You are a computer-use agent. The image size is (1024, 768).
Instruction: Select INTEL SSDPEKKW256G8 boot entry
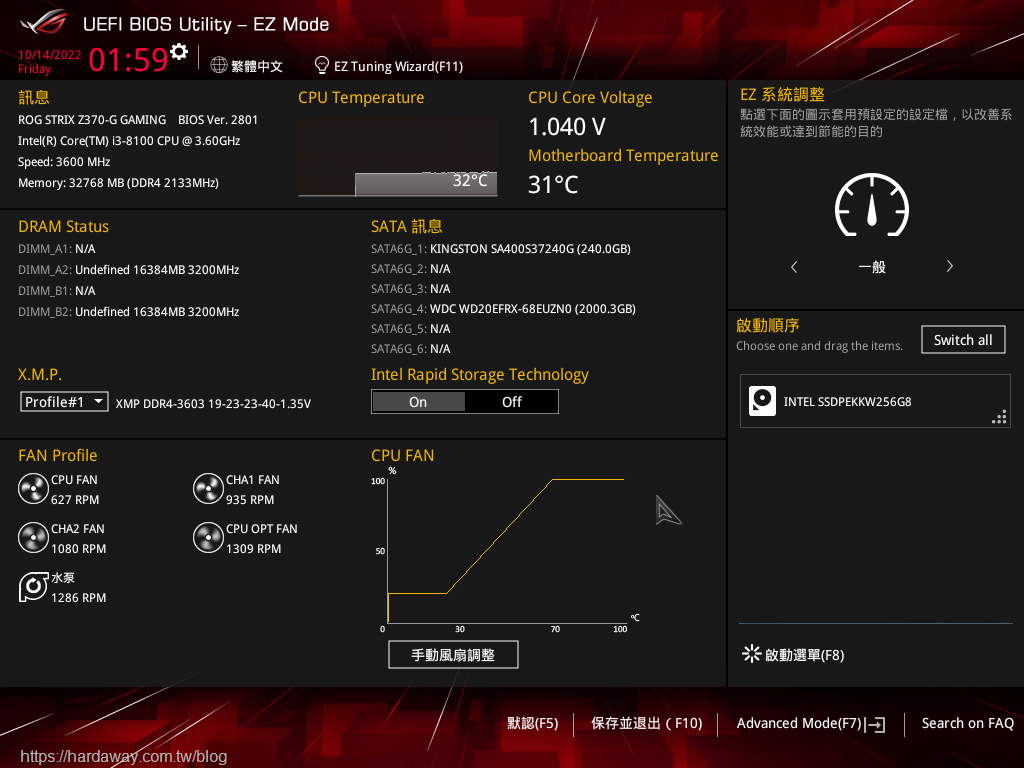875,401
